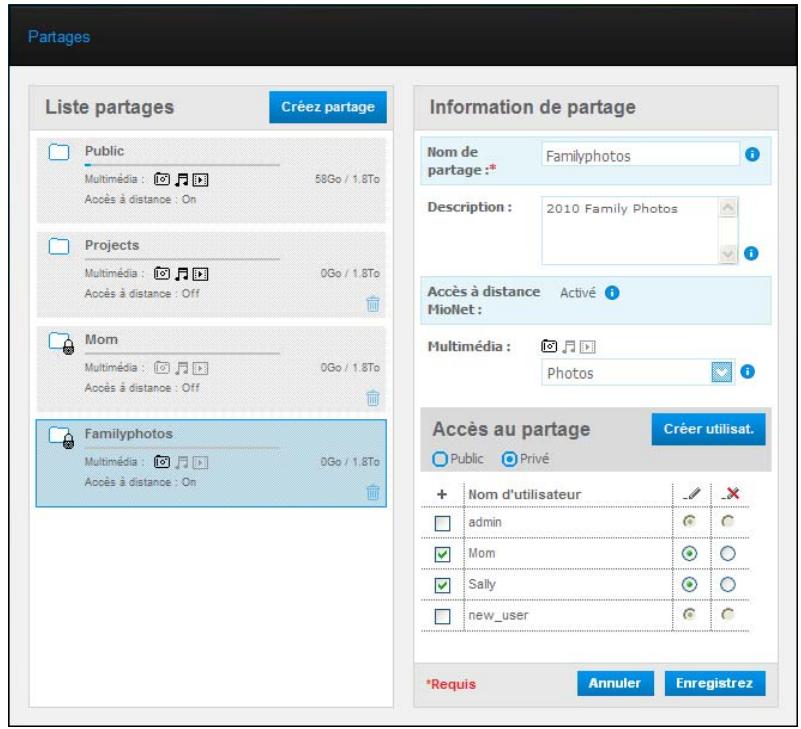
Task: Click the video media icon in Familyphotos list row
Action: click(200, 463)
